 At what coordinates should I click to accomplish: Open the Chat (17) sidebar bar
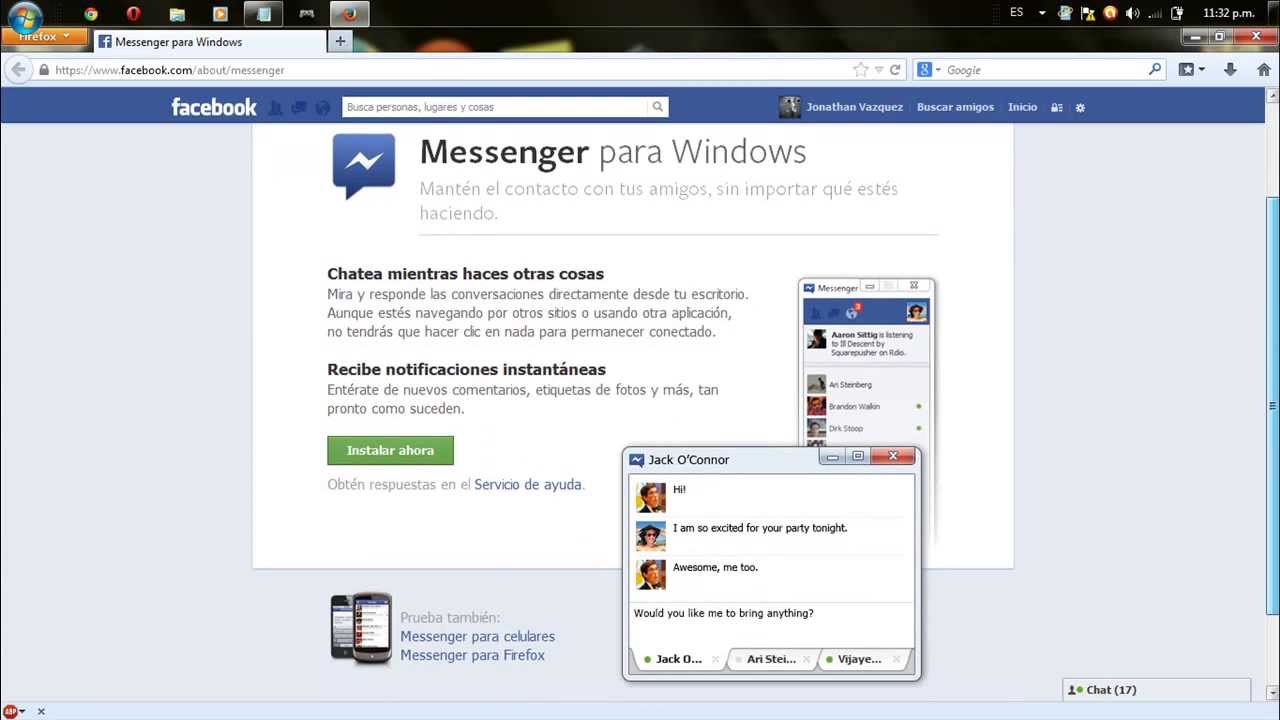point(1156,690)
